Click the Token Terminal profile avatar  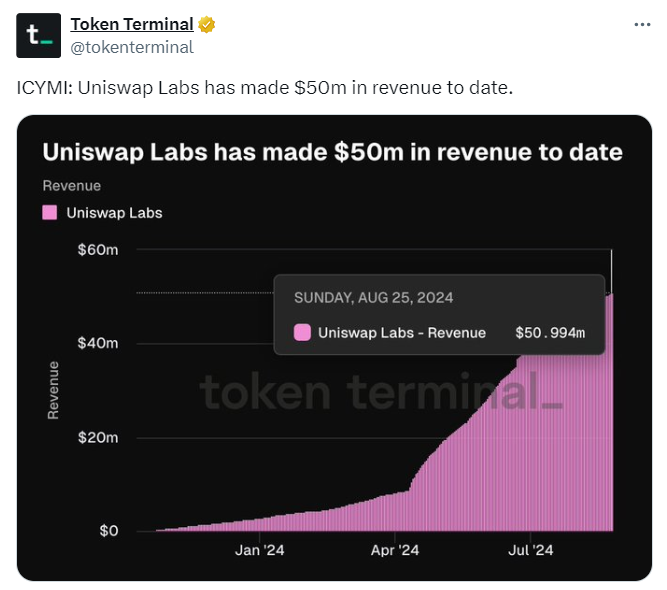point(38,35)
